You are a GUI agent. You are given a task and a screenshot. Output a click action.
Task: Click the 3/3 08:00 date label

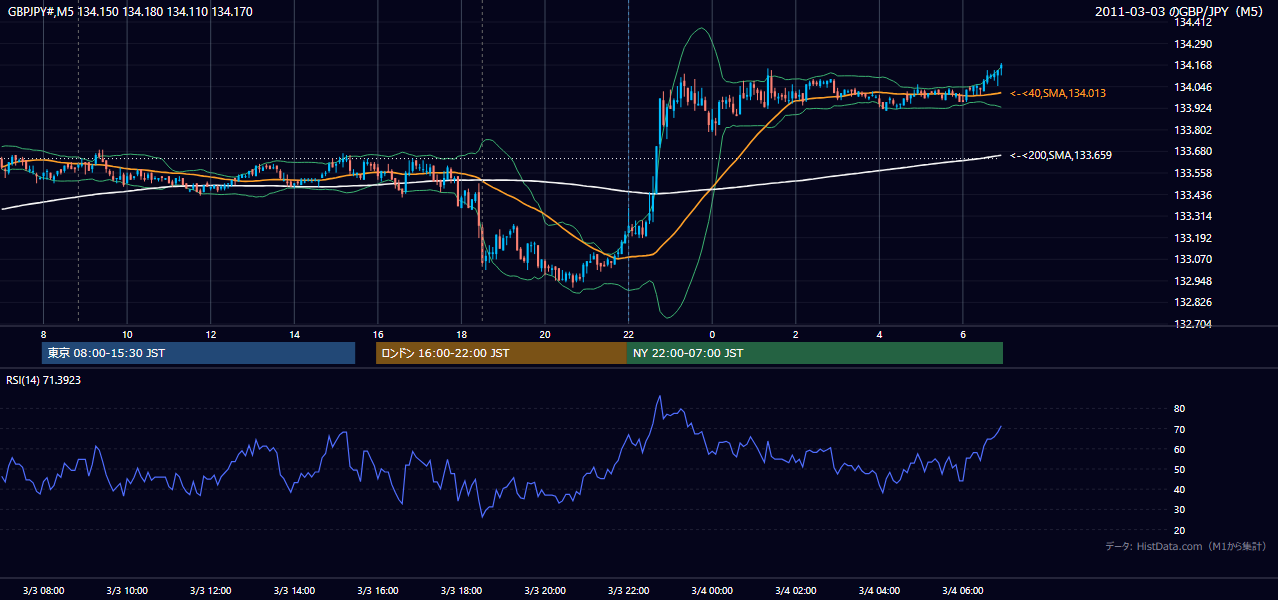click(x=43, y=590)
